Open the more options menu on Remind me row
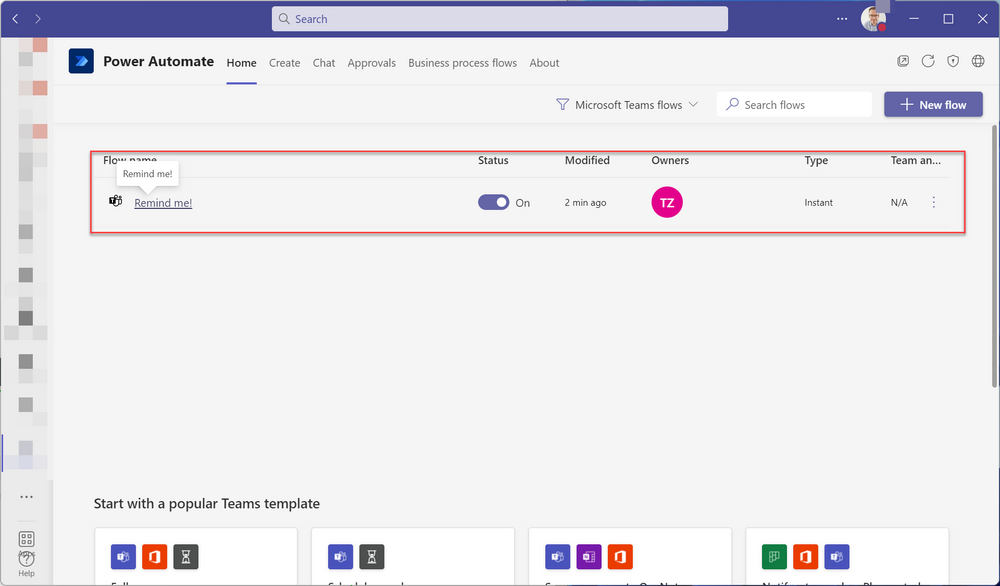Viewport: 1000px width, 586px height. [x=933, y=201]
